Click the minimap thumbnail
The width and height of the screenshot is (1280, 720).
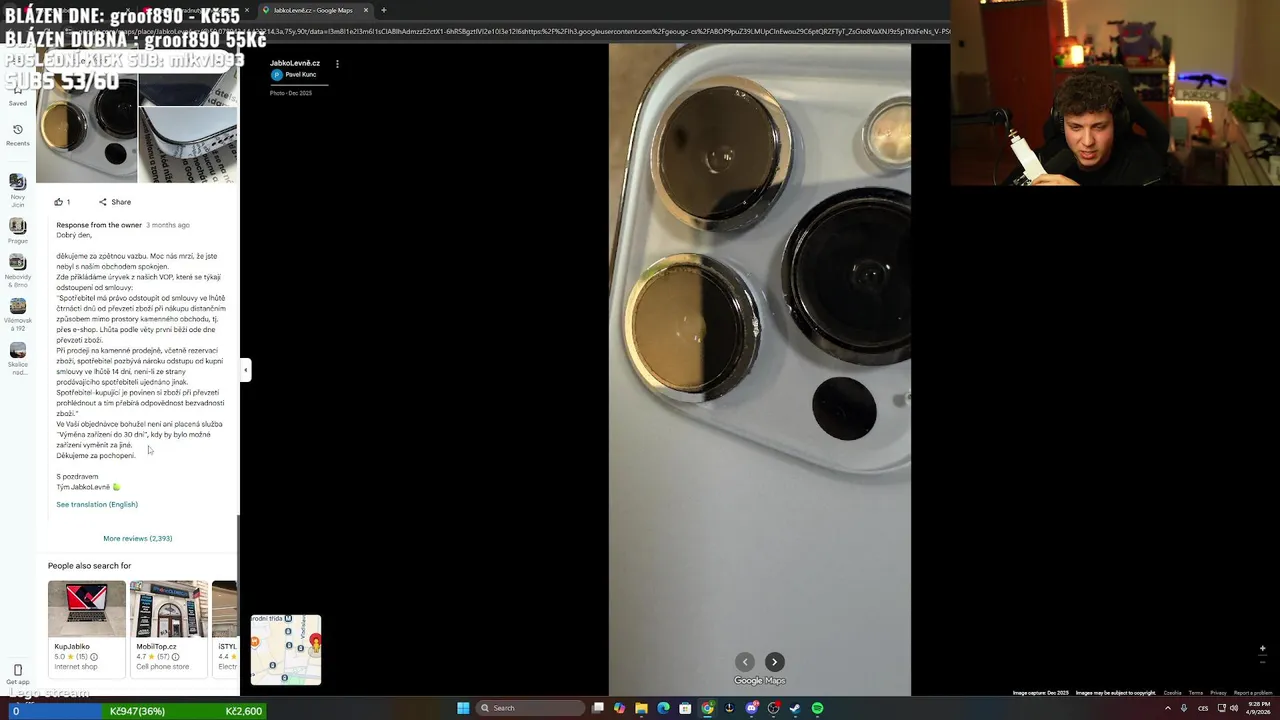click(x=286, y=650)
